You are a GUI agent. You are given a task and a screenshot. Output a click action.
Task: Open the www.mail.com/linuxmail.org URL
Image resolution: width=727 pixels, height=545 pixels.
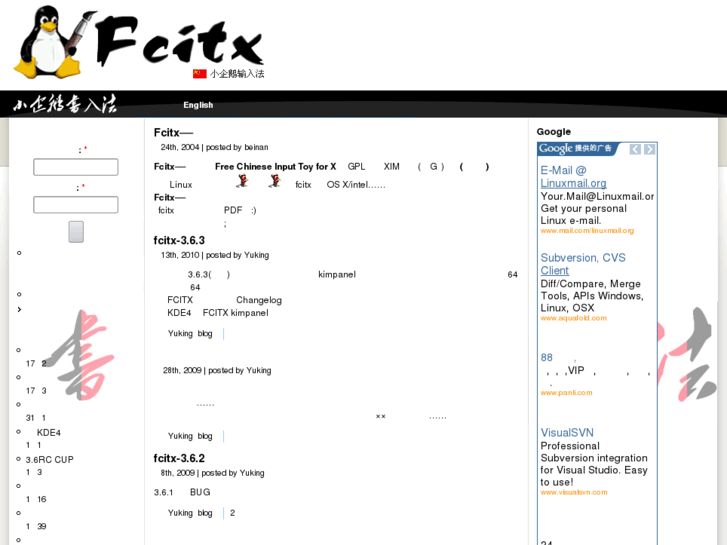tap(587, 231)
